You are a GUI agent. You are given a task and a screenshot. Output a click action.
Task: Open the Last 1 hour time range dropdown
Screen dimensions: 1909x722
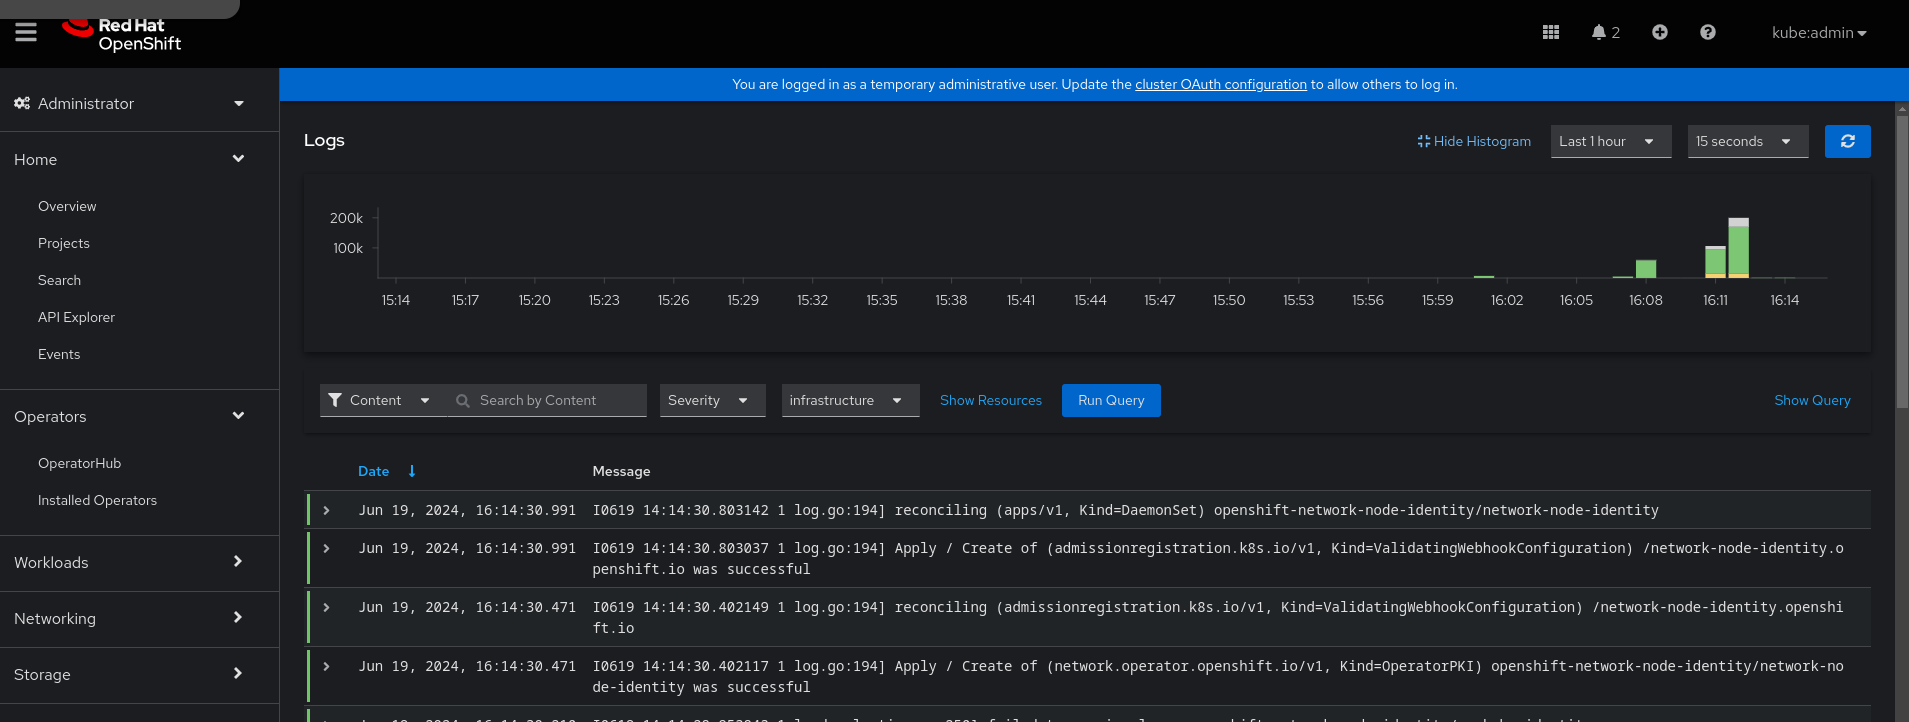1609,142
